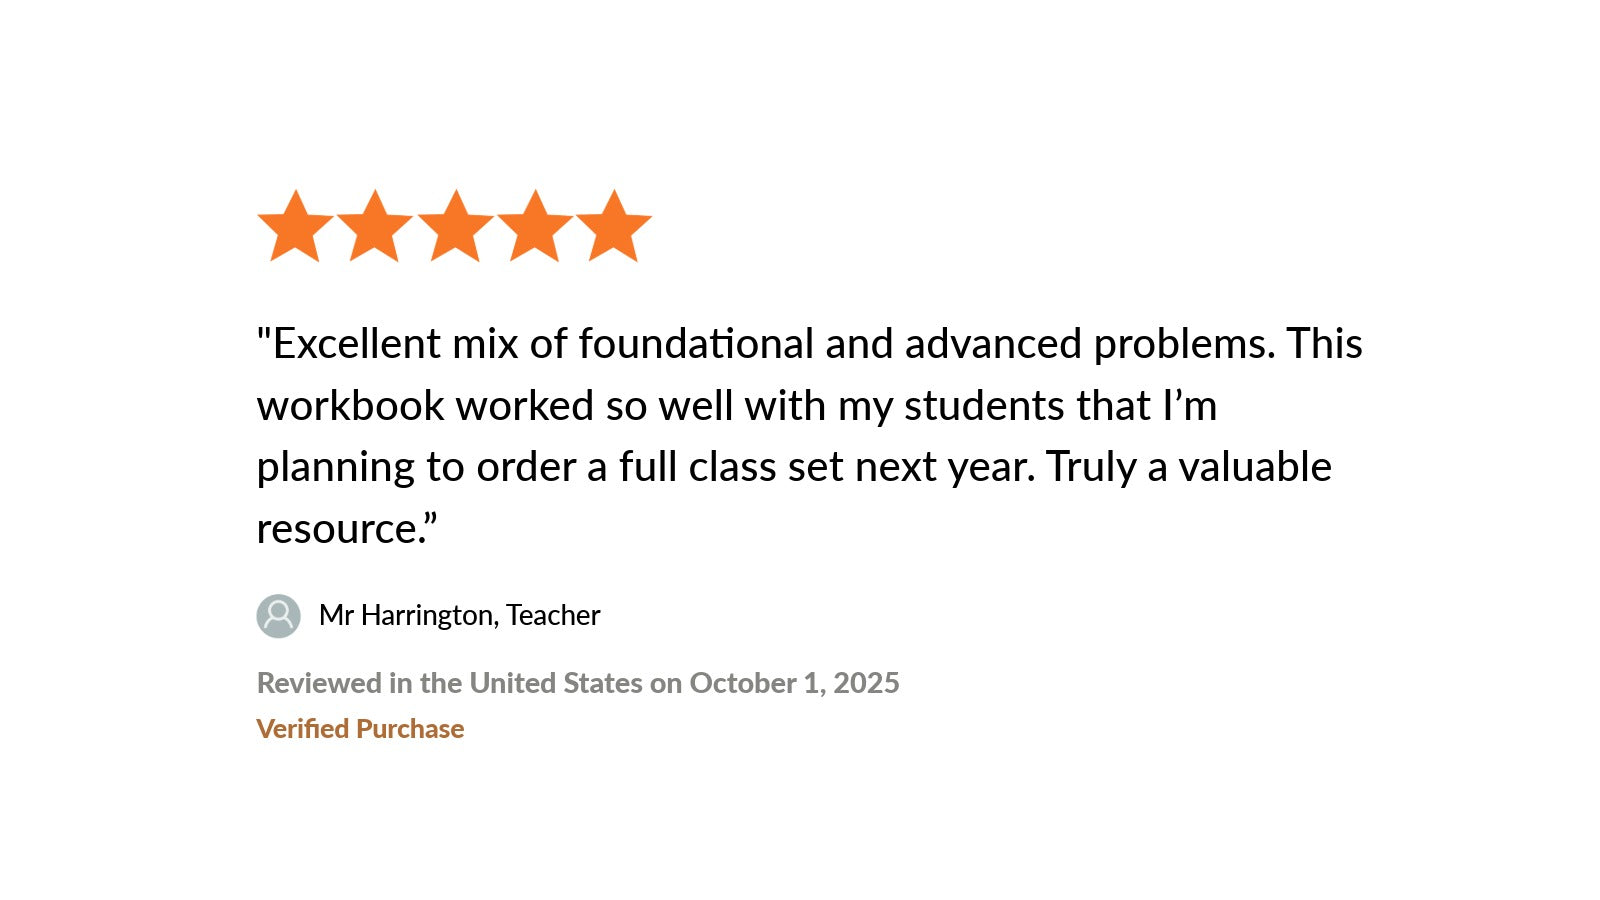Select the fourth orange rating star
This screenshot has height=900, width=1600.
535,228
